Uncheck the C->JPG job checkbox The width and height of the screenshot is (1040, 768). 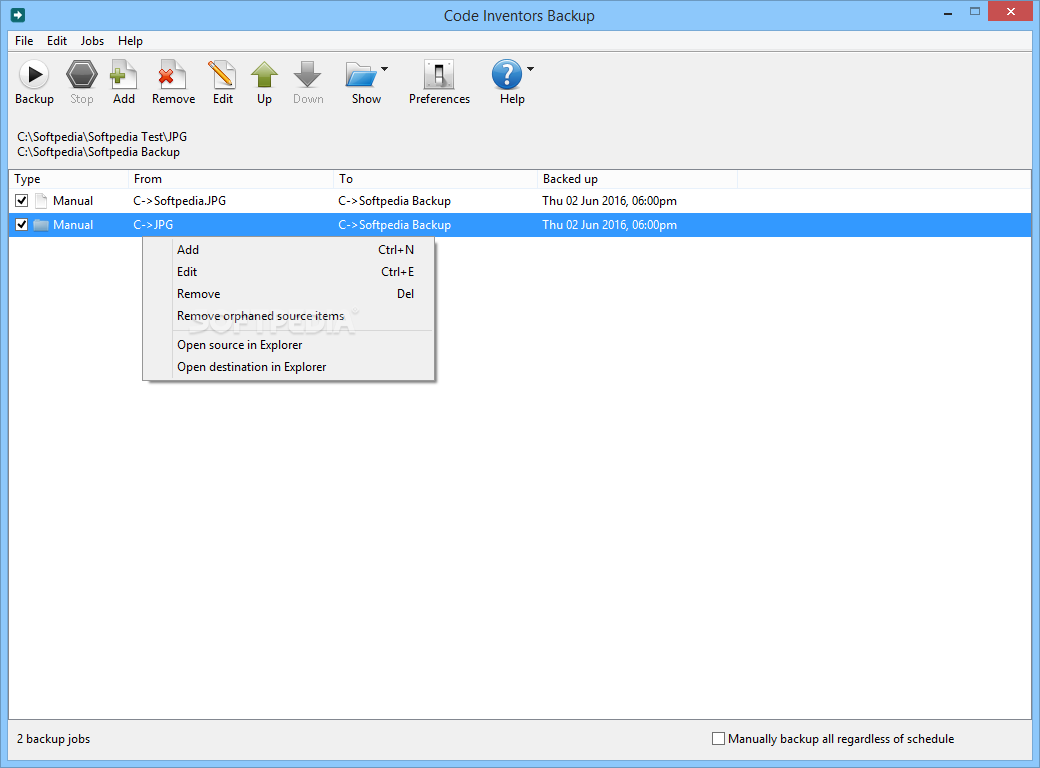(21, 224)
